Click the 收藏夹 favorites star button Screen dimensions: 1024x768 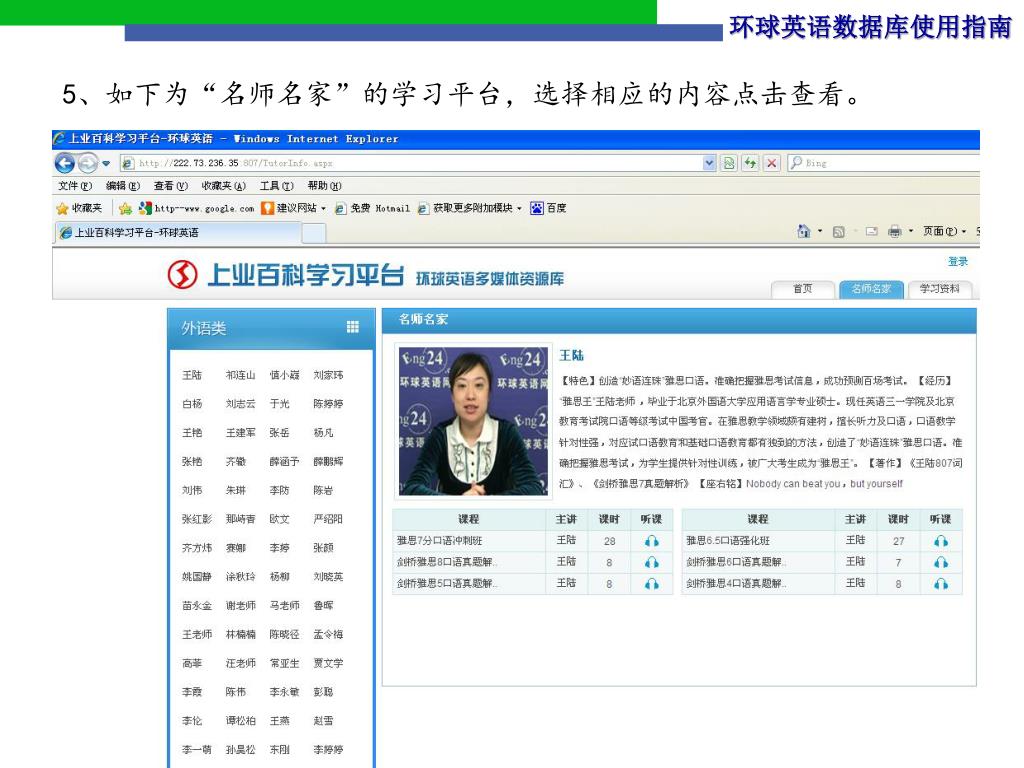click(x=79, y=208)
